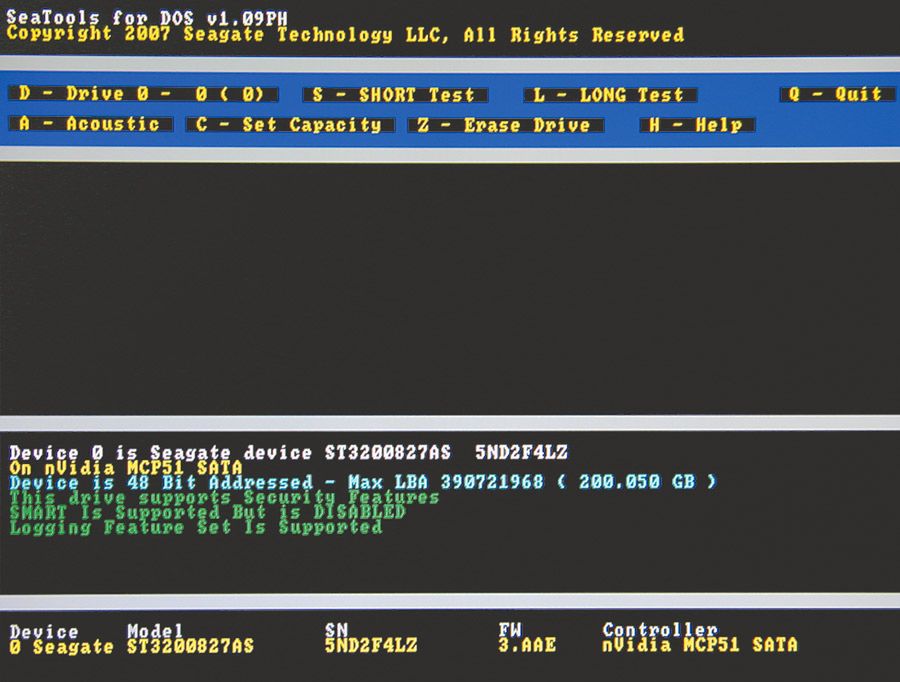Select the D - Drive 0 menu option
Screen dimensions: 900x682
click(x=143, y=94)
